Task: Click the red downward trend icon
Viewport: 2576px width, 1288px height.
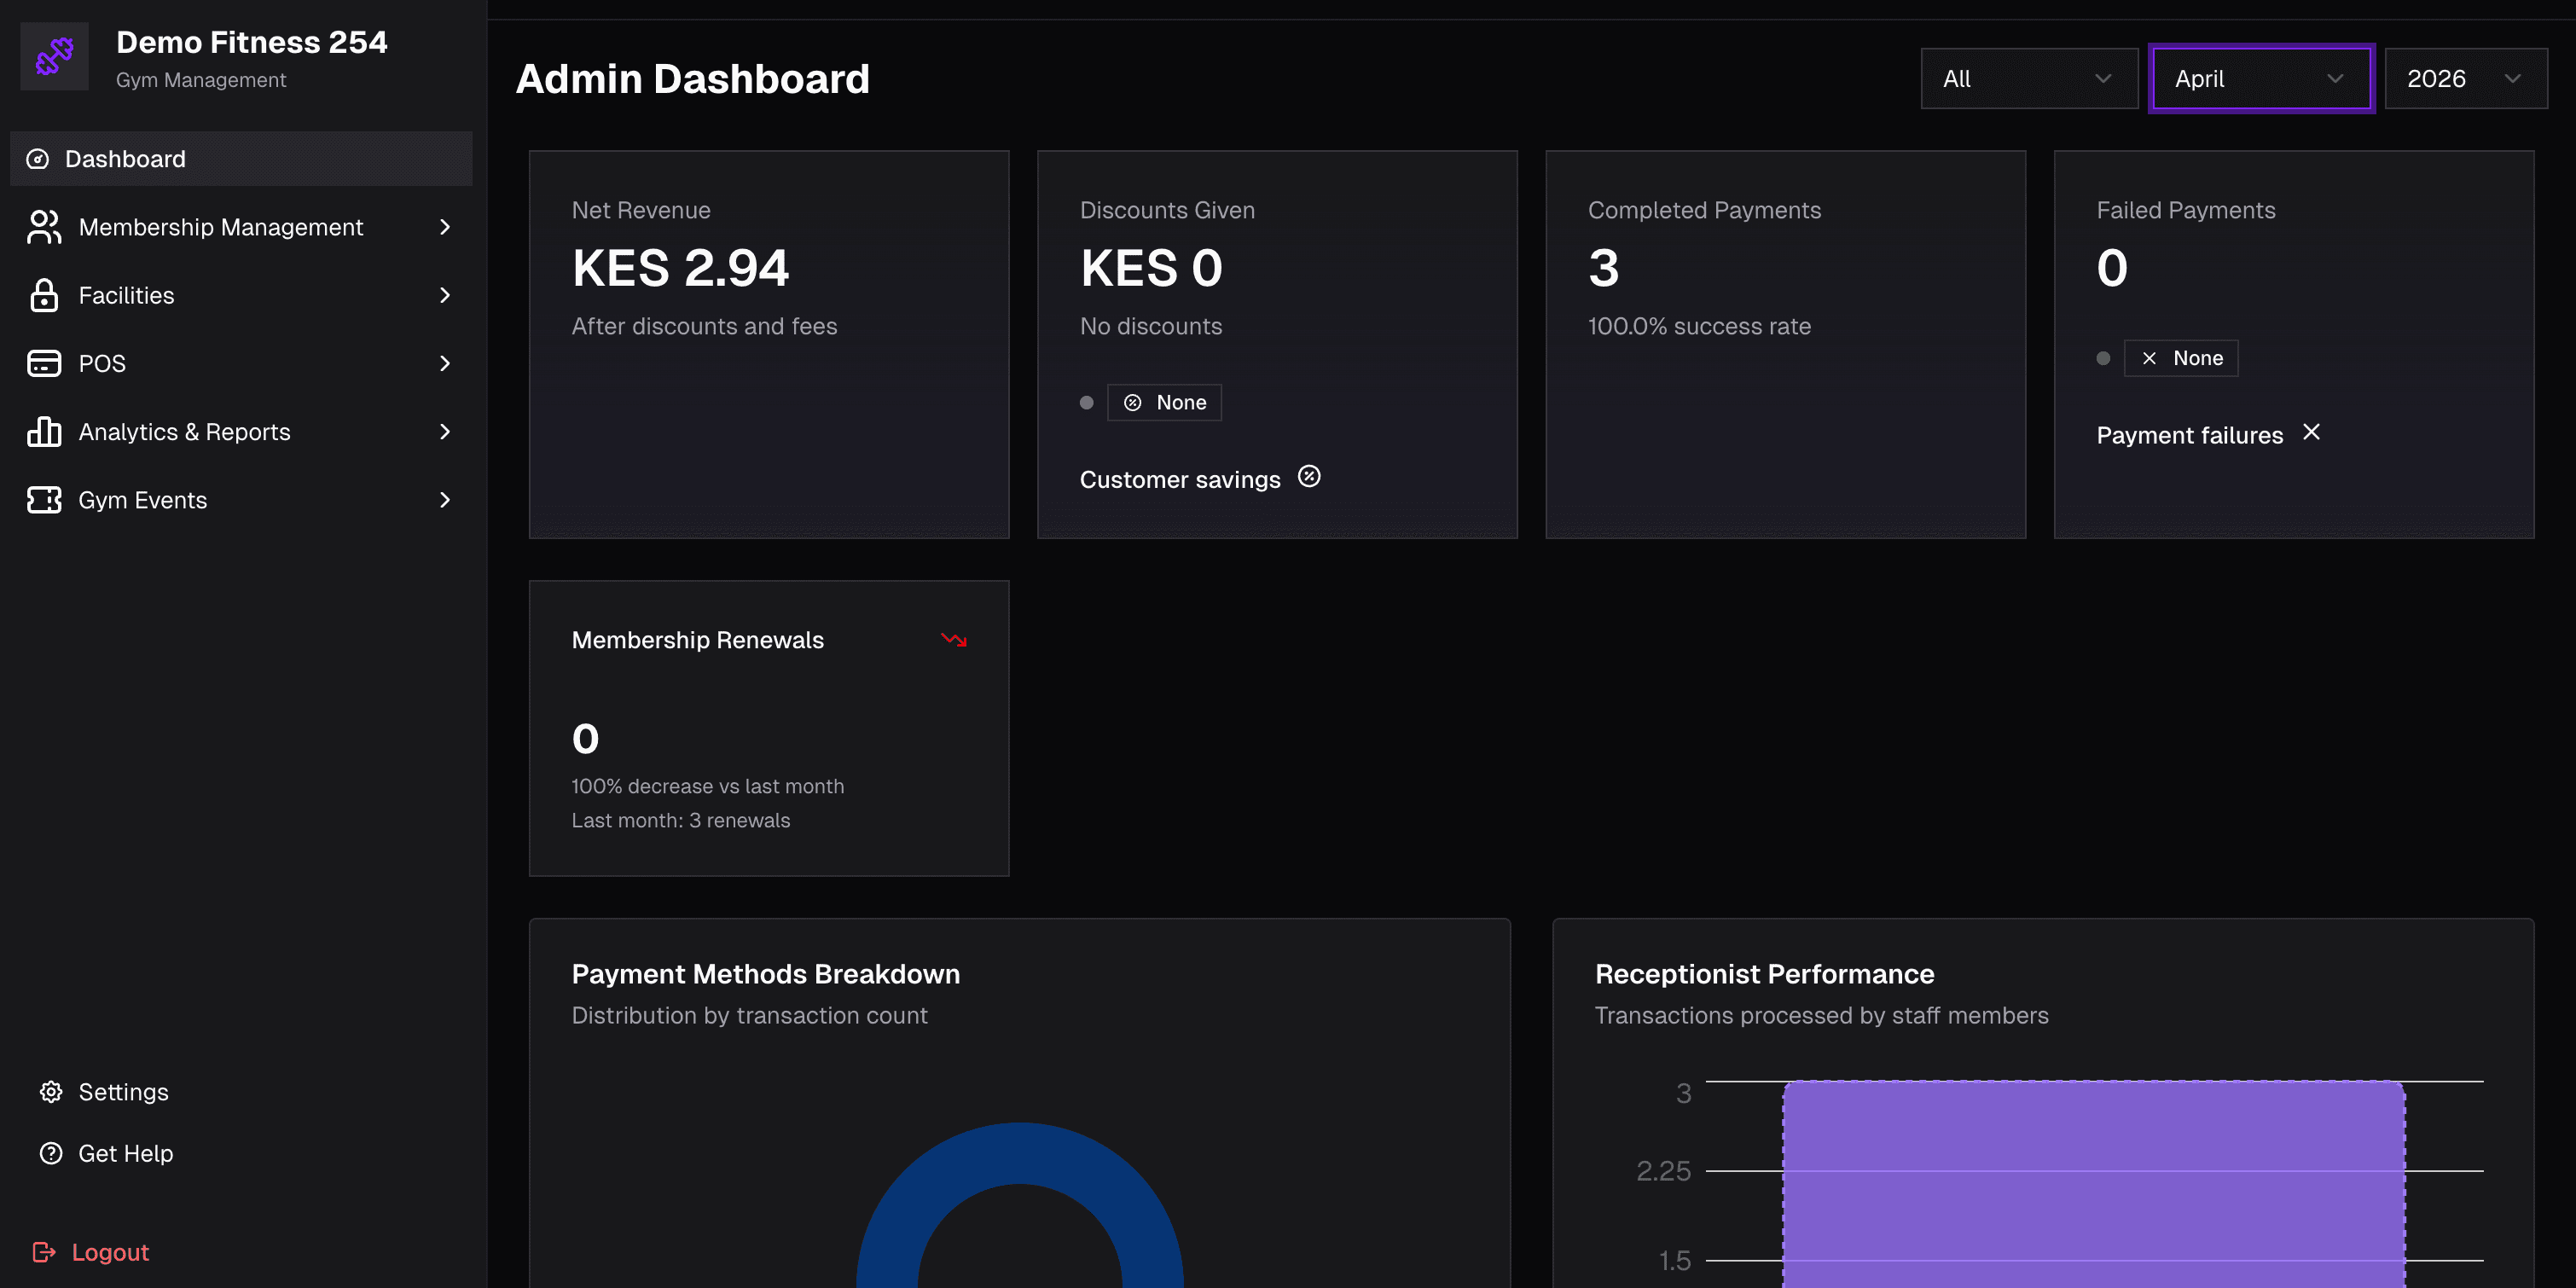Action: [954, 639]
